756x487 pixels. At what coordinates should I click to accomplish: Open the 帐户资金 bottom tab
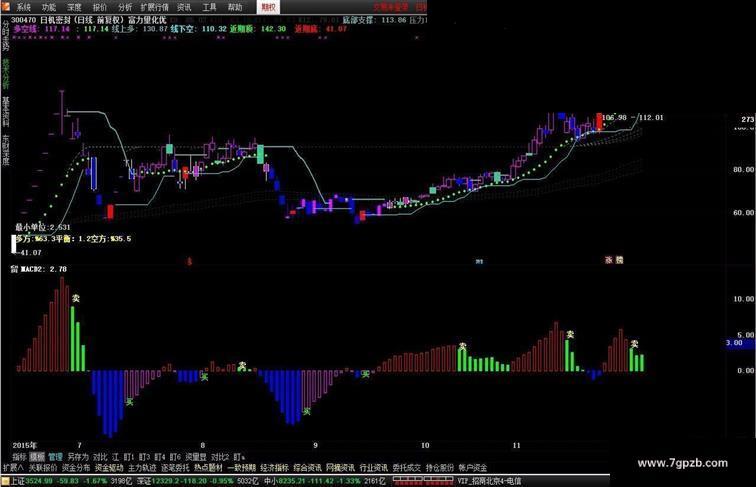[x=473, y=468]
